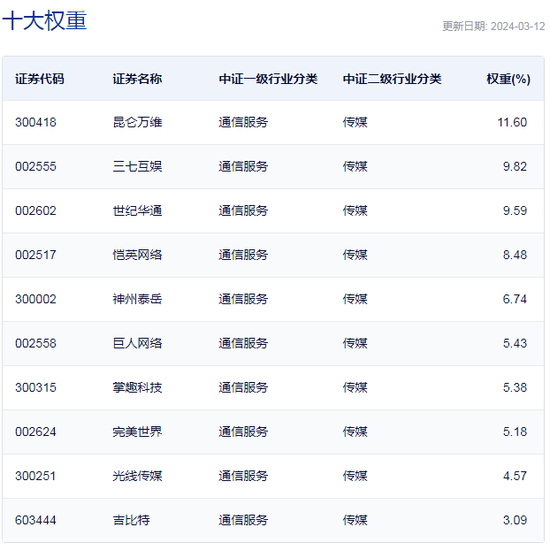Select security code 300002
550x550 pixels.
point(36,299)
